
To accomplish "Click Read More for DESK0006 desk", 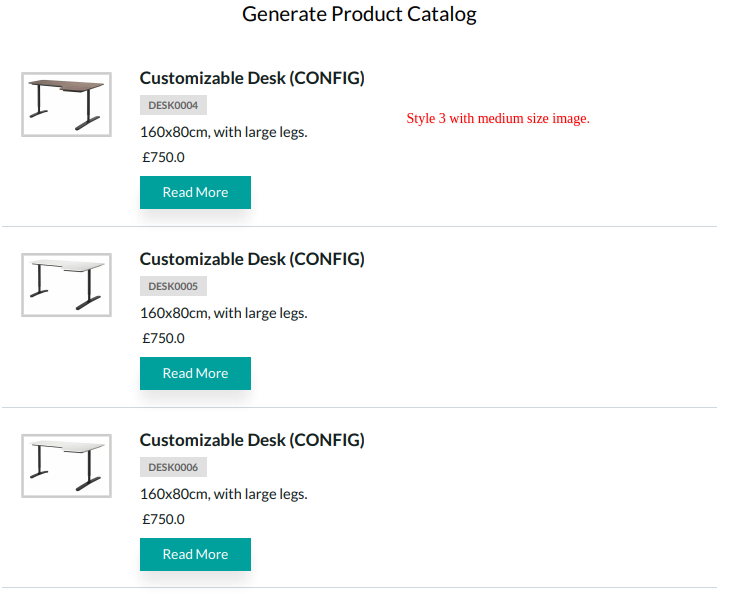I will (195, 554).
